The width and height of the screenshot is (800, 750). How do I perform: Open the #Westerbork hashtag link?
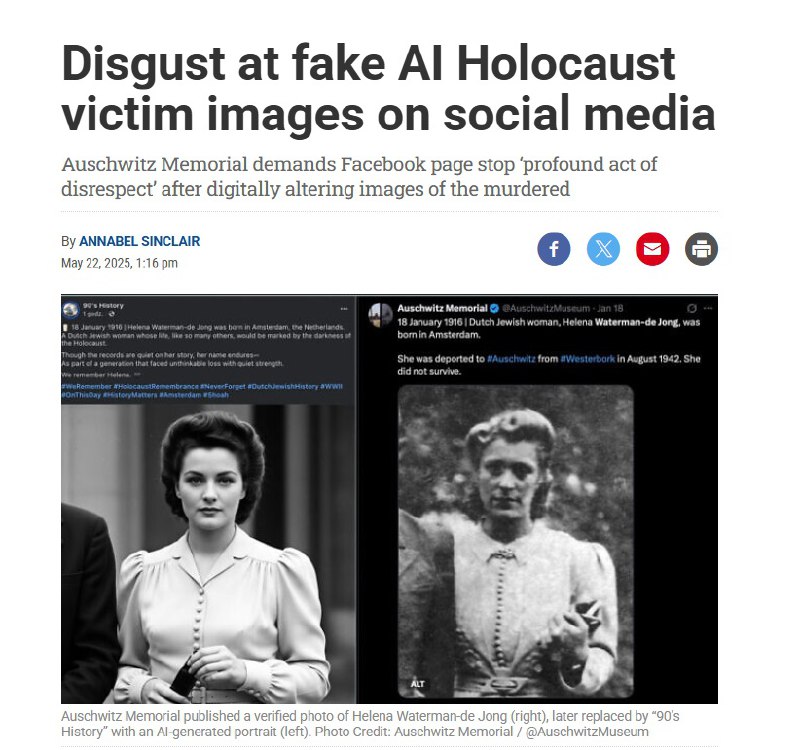tap(588, 359)
